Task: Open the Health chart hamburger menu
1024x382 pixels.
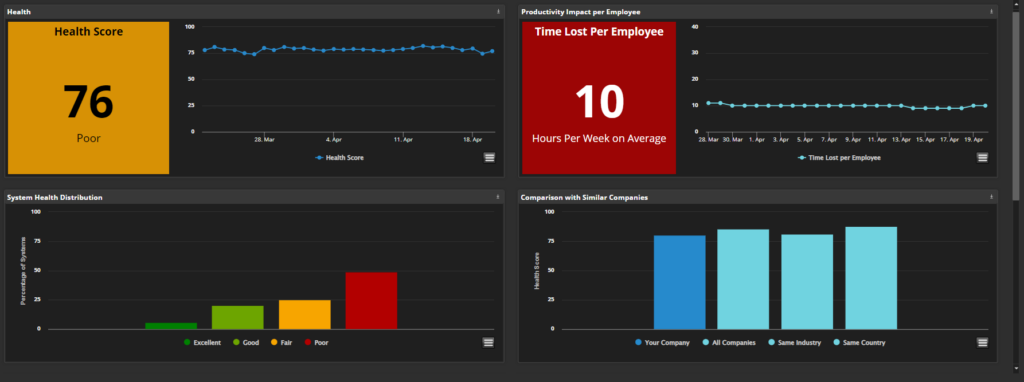Action: click(x=489, y=157)
